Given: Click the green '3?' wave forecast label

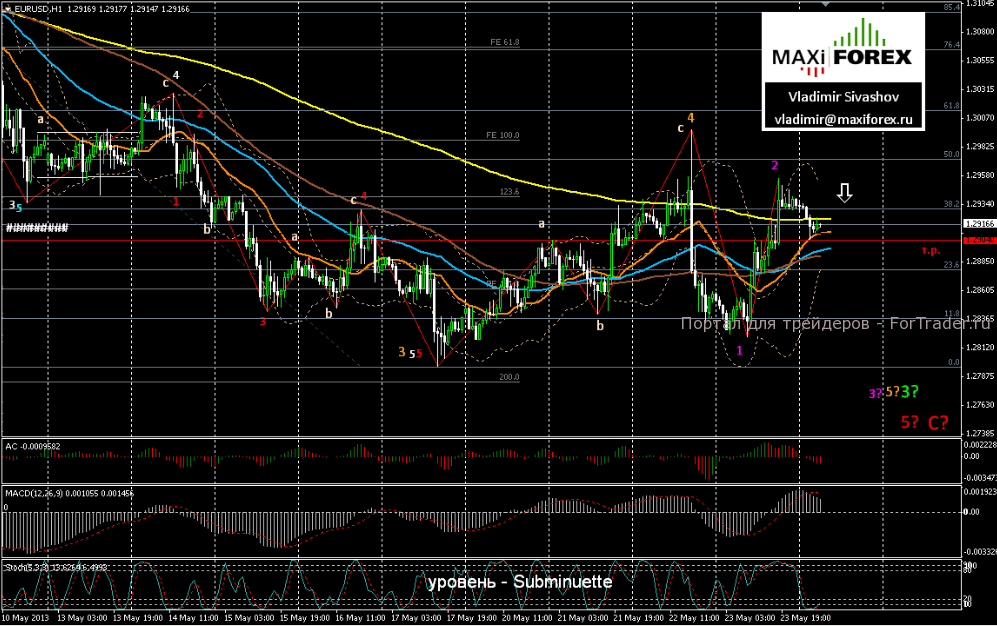Looking at the screenshot, I should point(911,391).
